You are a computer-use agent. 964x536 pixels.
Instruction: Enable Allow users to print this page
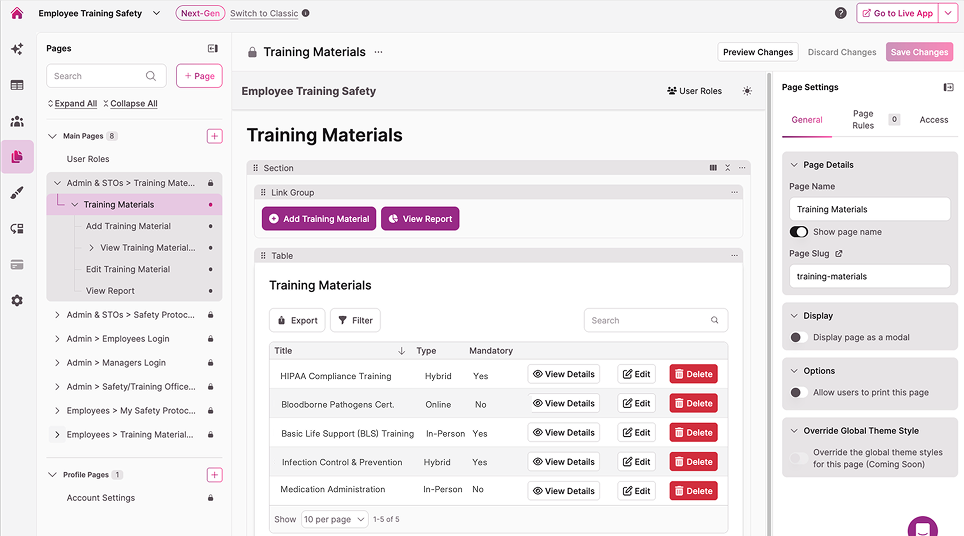pos(799,392)
